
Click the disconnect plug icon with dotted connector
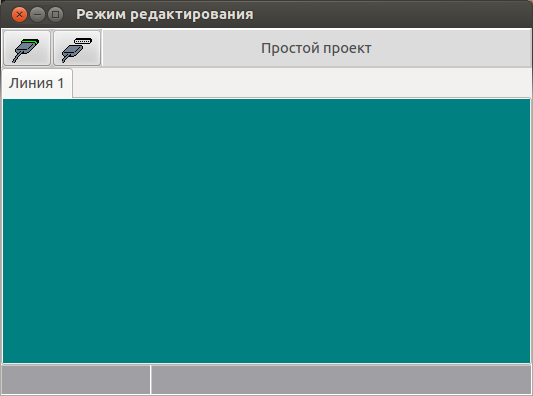[76, 50]
